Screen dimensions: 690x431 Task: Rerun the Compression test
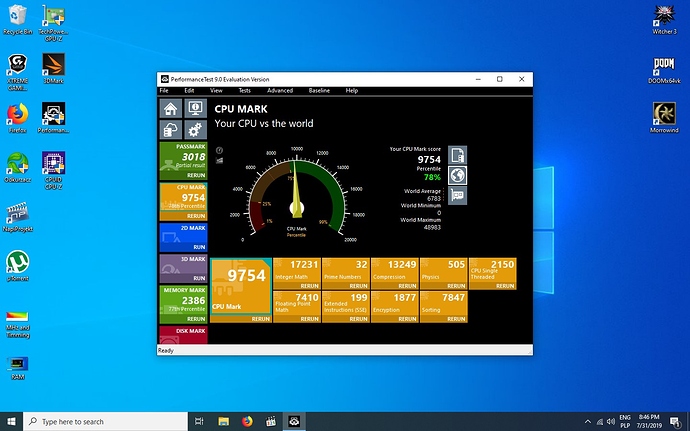click(407, 286)
